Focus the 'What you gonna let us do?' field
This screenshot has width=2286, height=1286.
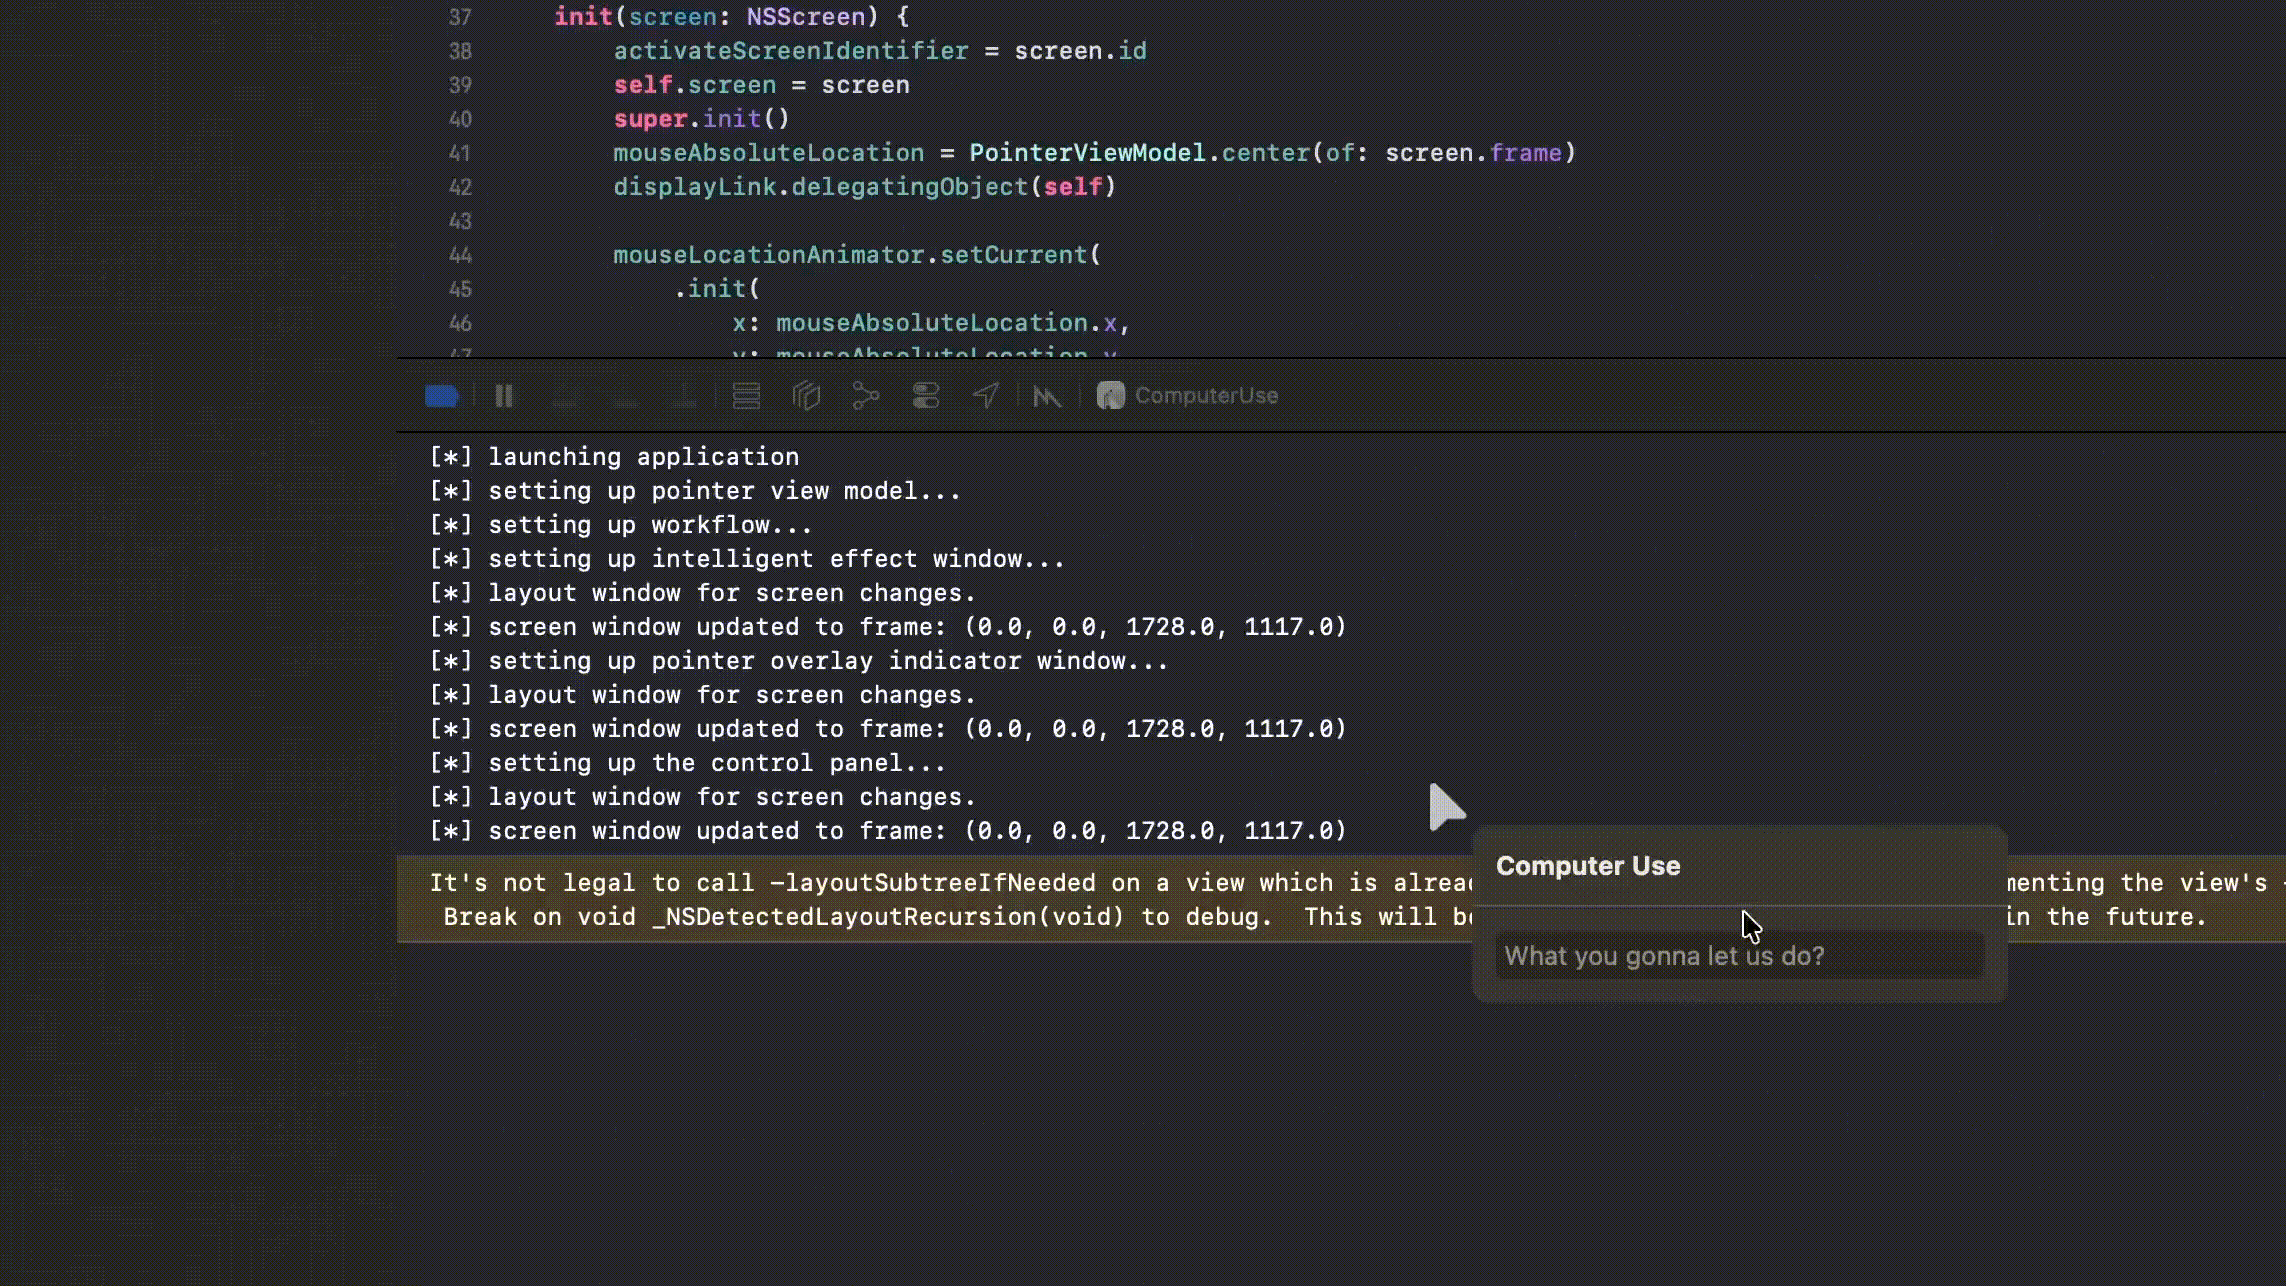click(1738, 956)
